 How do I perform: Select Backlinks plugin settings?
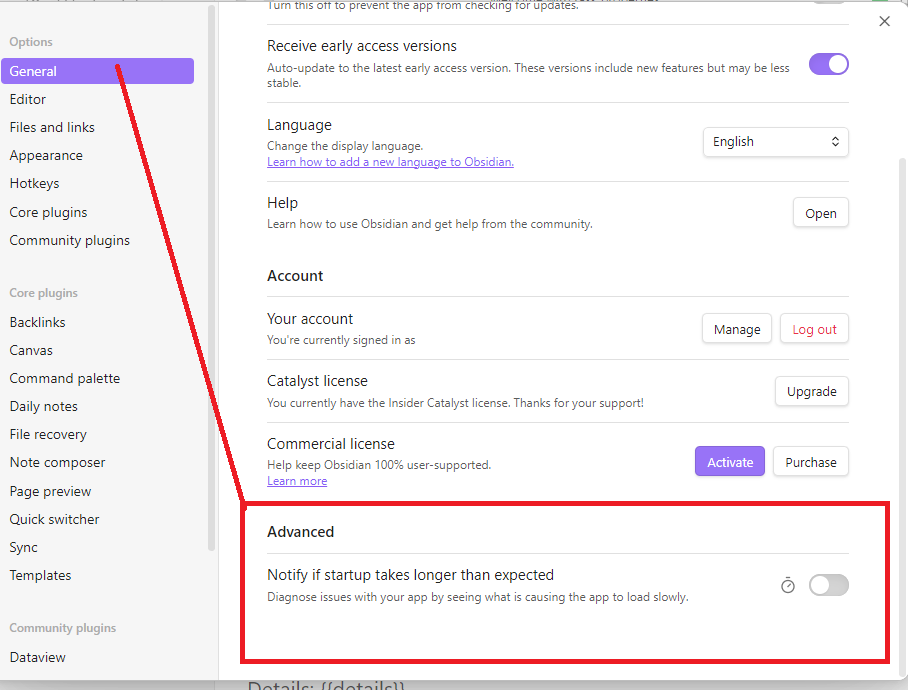(38, 322)
